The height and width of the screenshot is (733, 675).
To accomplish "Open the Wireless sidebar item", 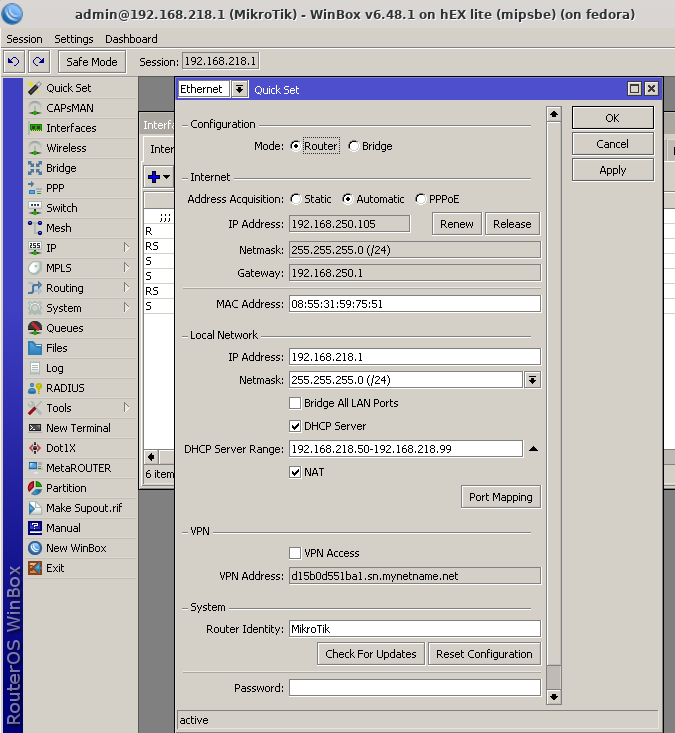I will point(80,148).
